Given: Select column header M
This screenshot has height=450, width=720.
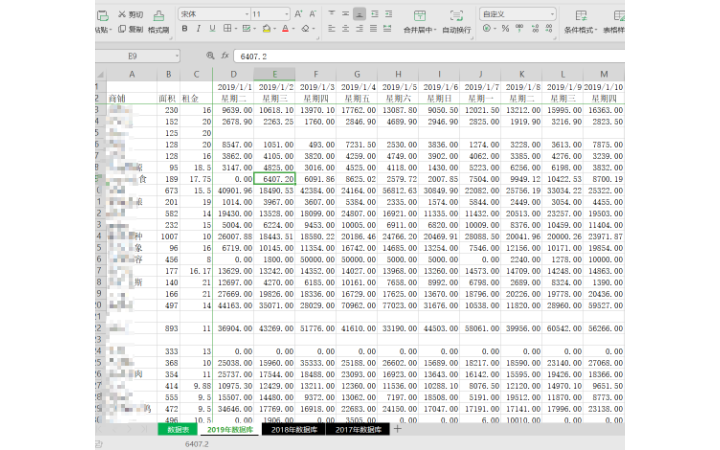Looking at the screenshot, I should click(x=604, y=74).
